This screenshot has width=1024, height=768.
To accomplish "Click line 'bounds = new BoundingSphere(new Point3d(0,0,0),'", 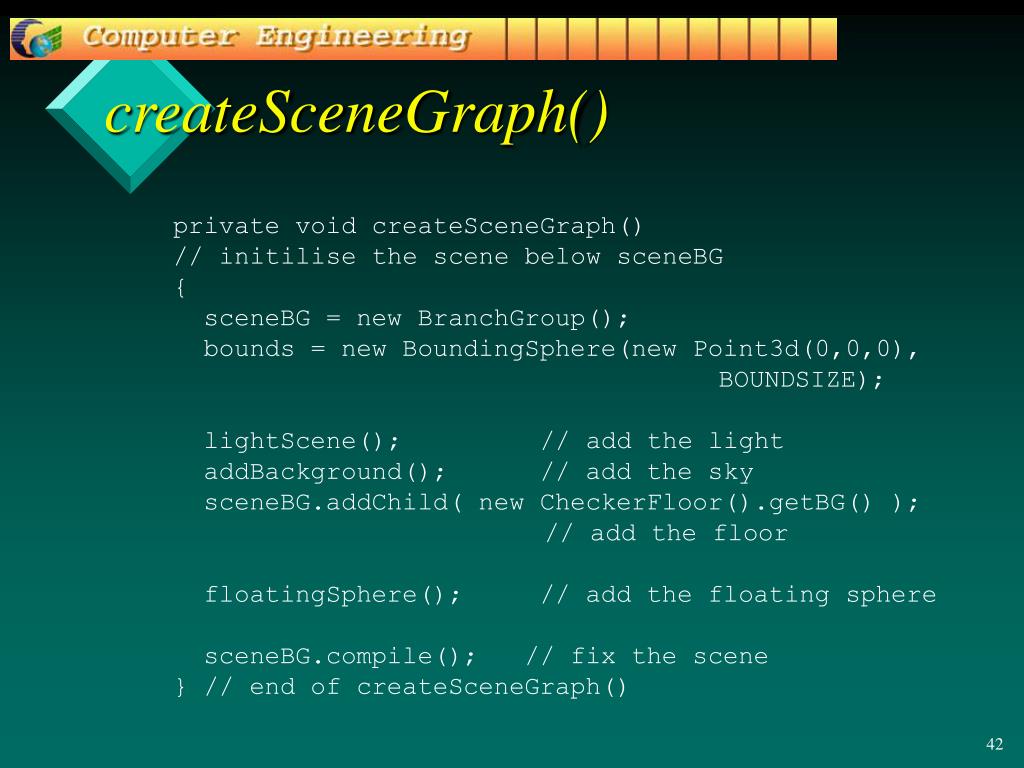I will 561,349.
